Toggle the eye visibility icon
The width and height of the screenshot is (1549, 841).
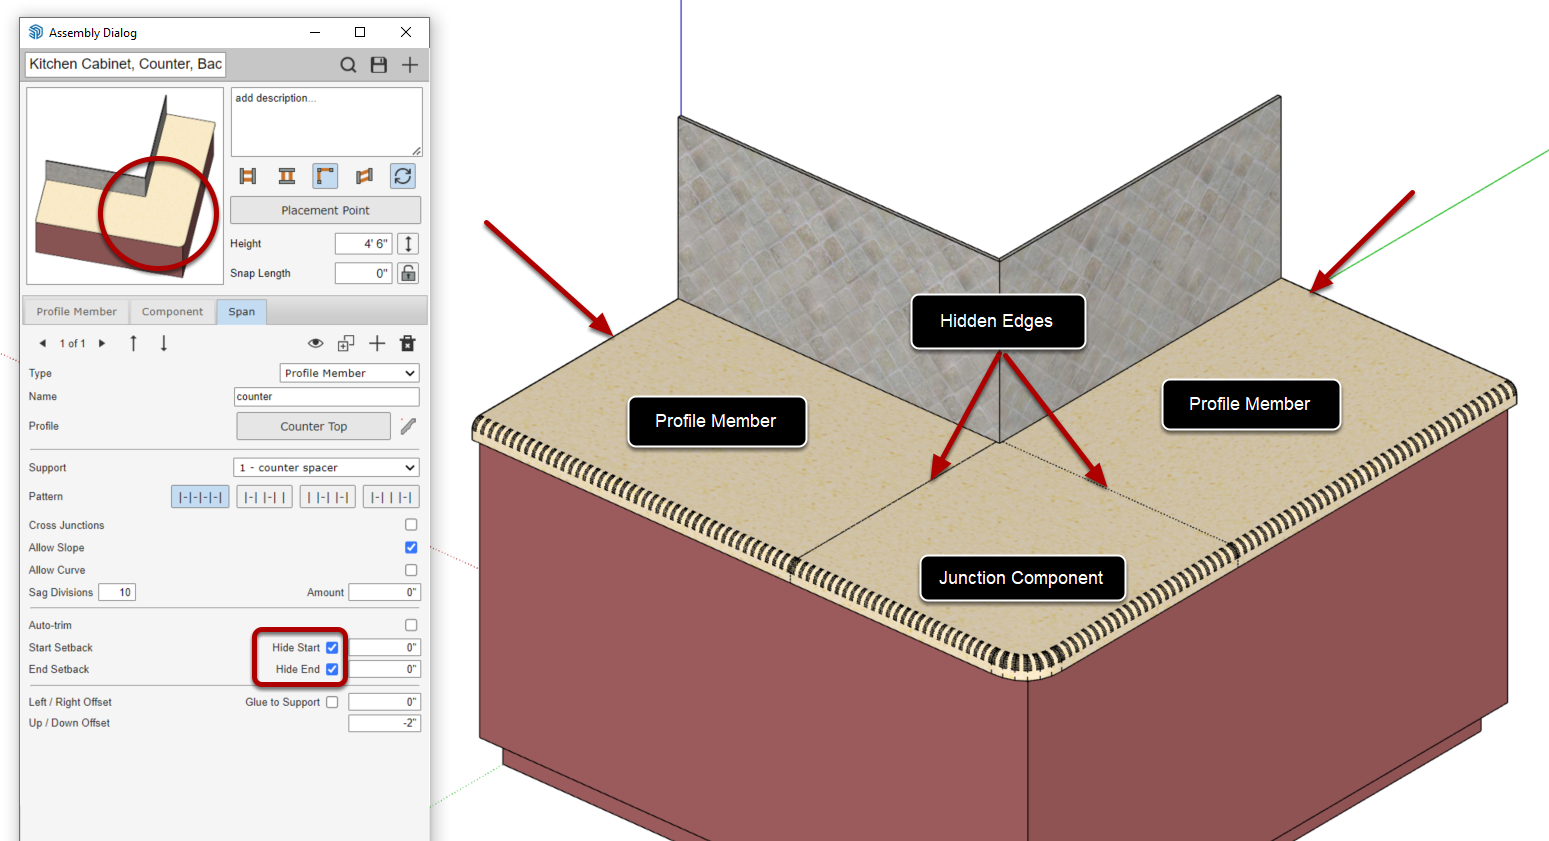click(315, 343)
